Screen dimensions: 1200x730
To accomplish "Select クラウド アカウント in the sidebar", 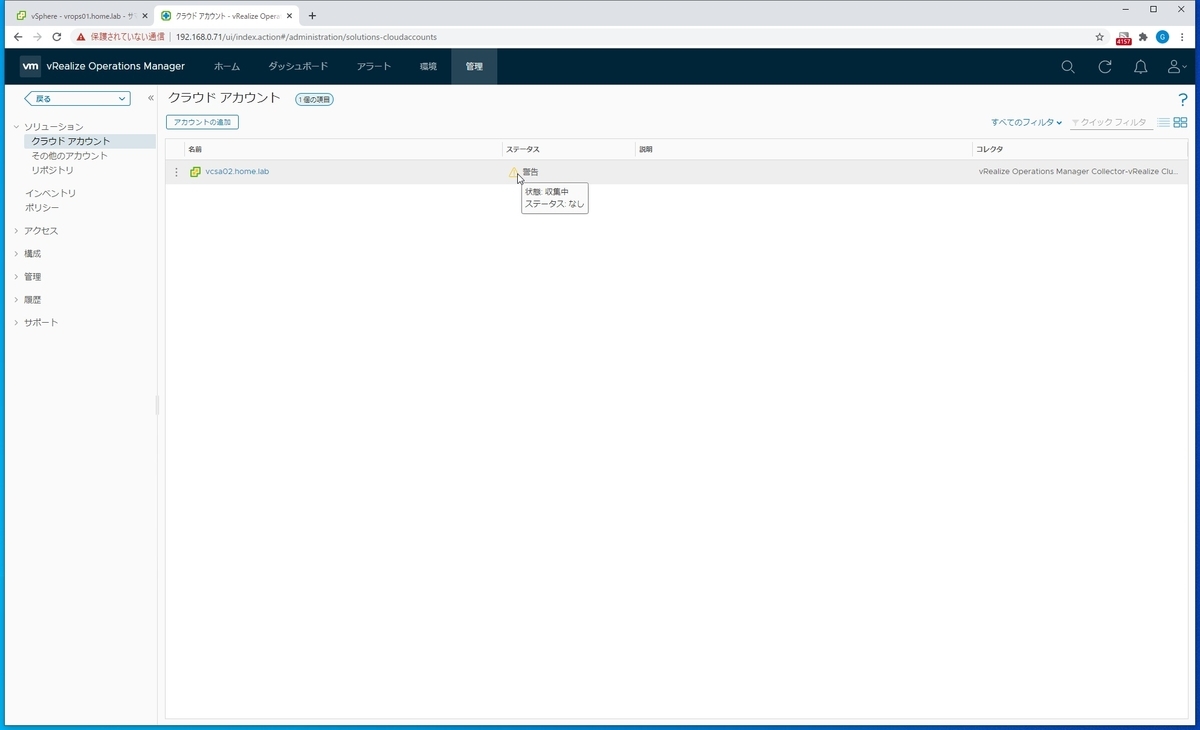I will point(71,142).
